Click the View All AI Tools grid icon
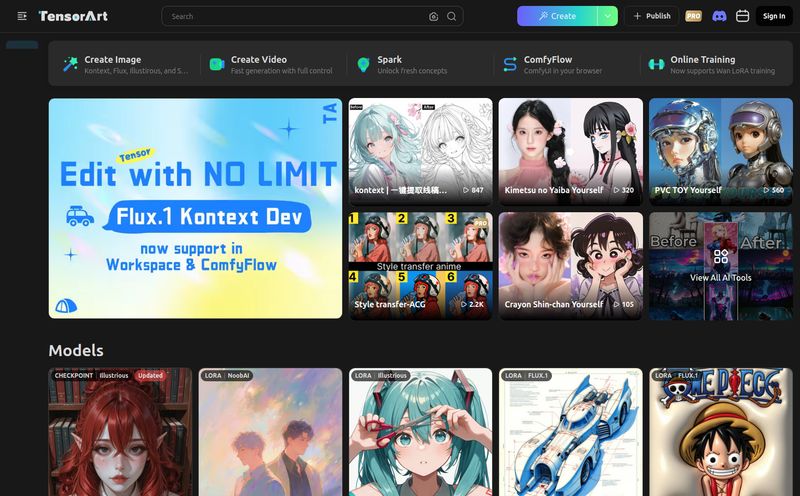The height and width of the screenshot is (496, 800). [x=721, y=256]
